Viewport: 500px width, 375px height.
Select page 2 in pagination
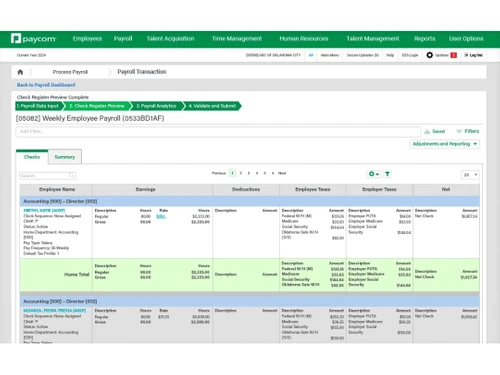tap(241, 173)
